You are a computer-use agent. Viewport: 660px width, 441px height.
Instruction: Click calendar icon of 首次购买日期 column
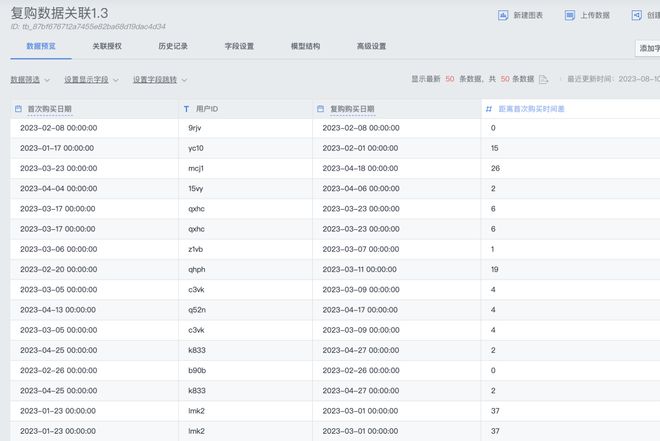18,108
